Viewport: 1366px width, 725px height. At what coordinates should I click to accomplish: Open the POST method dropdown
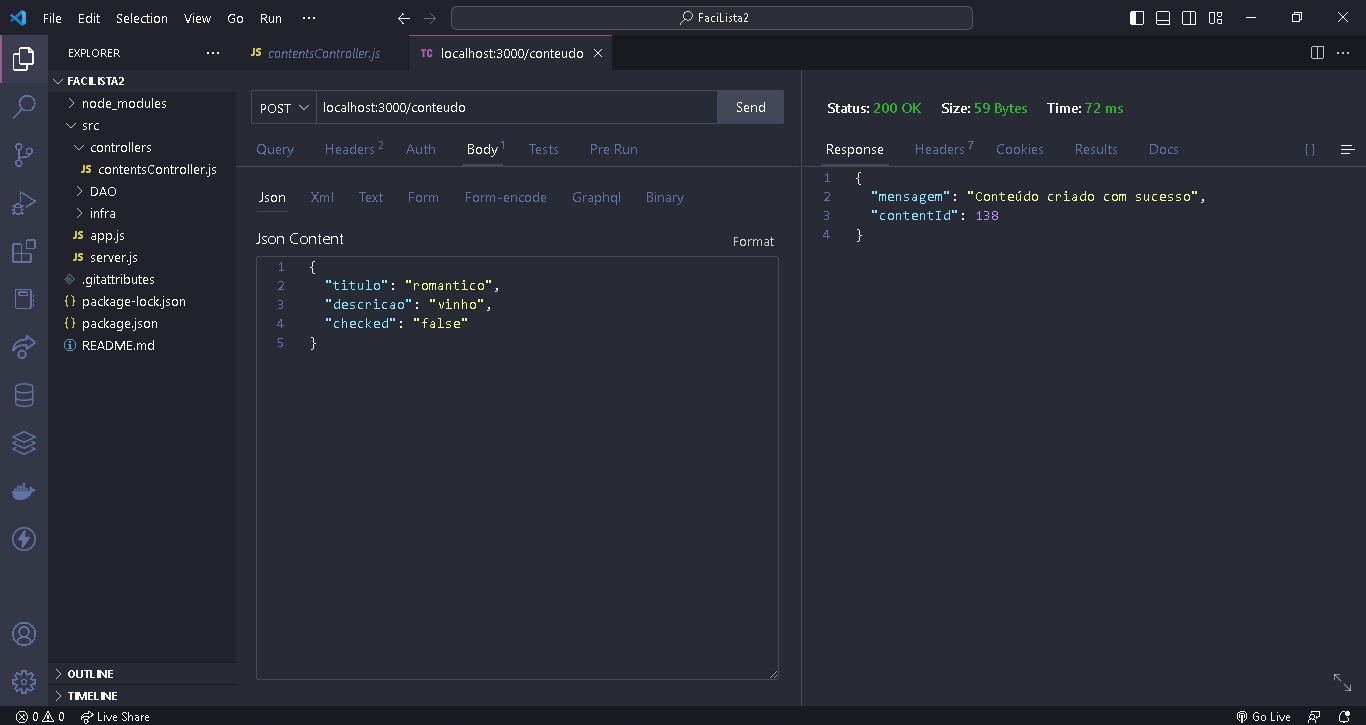(284, 108)
